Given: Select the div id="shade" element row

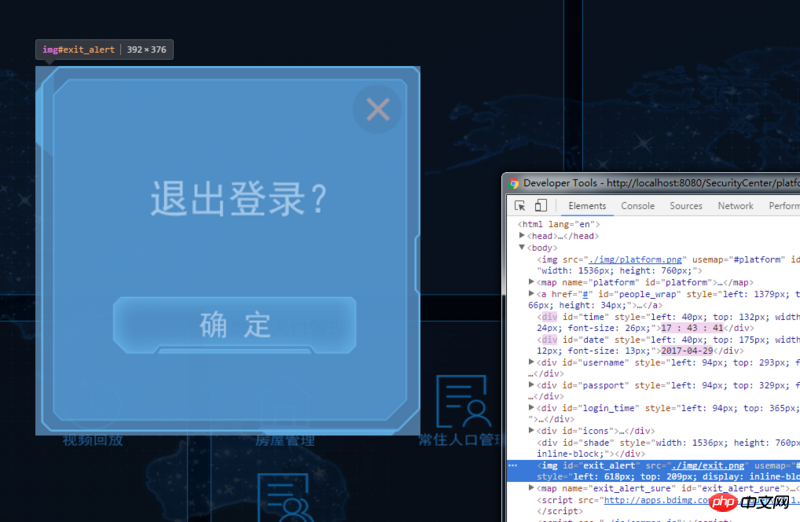Looking at the screenshot, I should tap(654, 448).
